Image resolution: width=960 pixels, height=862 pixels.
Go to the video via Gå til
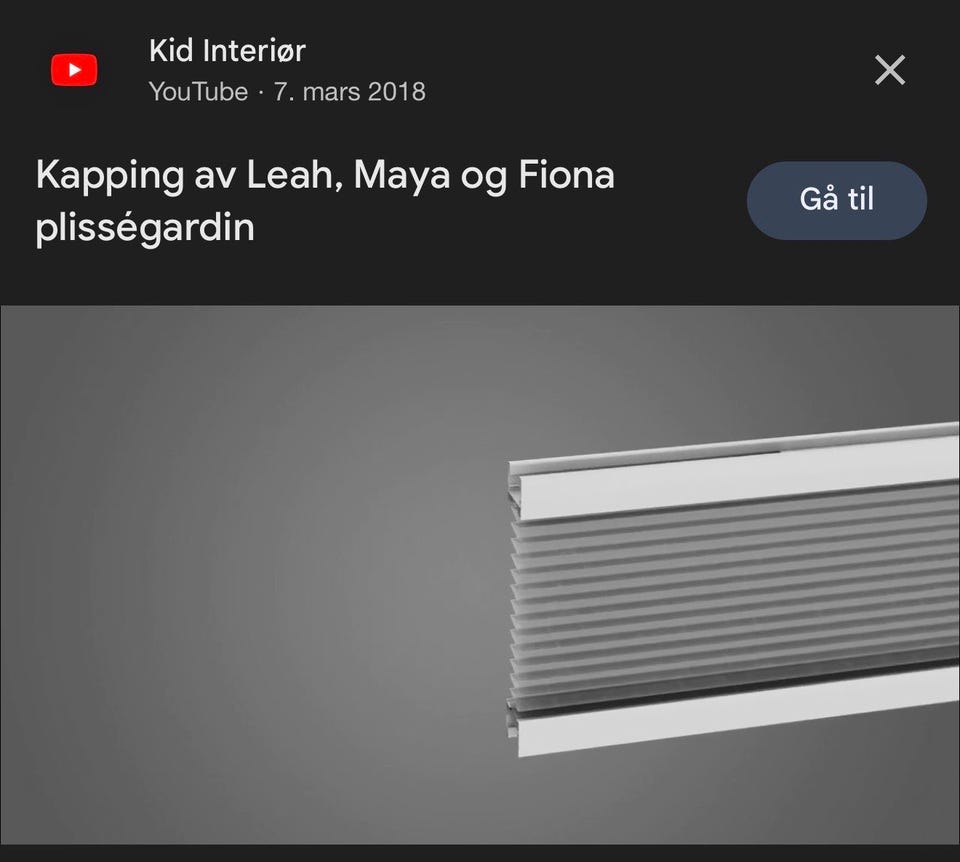836,200
